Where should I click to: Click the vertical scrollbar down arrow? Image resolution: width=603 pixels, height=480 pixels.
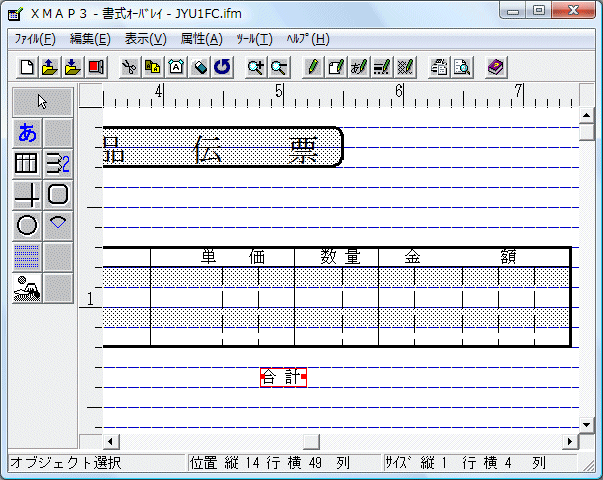point(586,425)
